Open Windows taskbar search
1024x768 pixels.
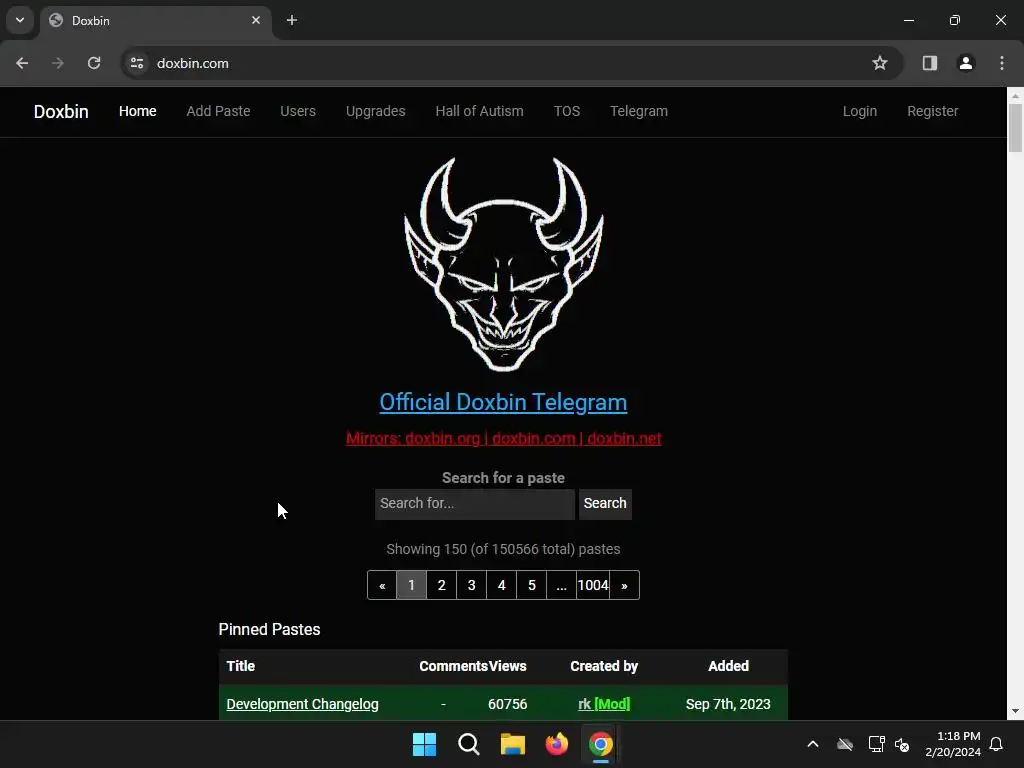pyautogui.click(x=469, y=744)
